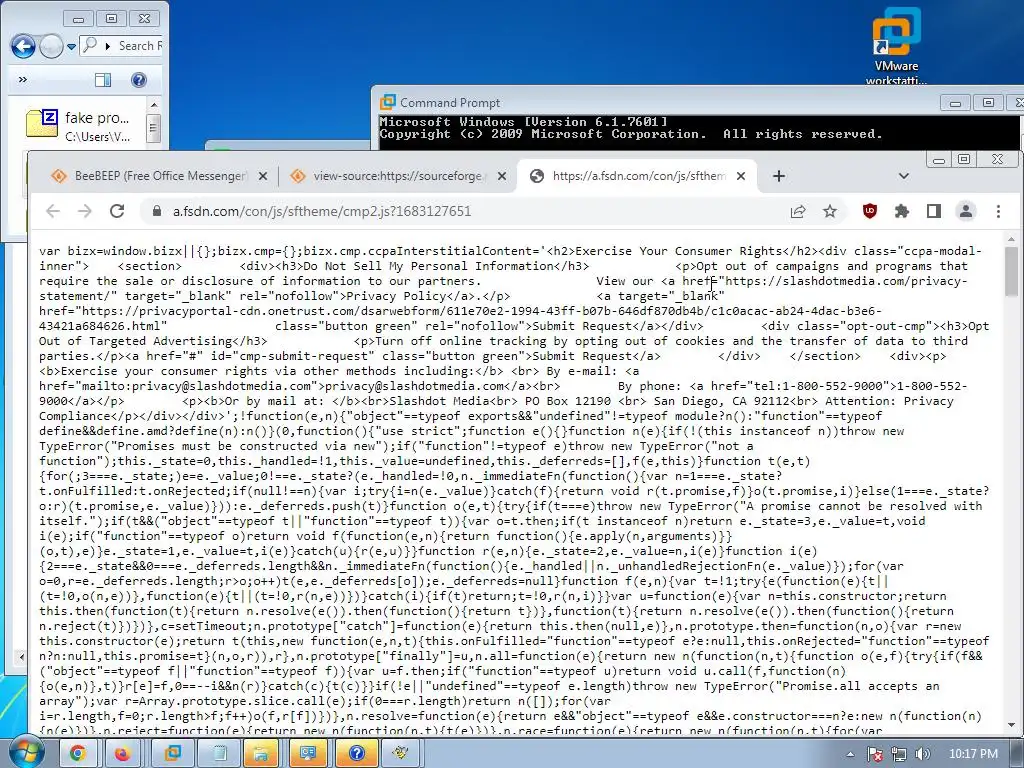Share this page icon in address bar
Screen dimensions: 1024x768
(x=798, y=211)
